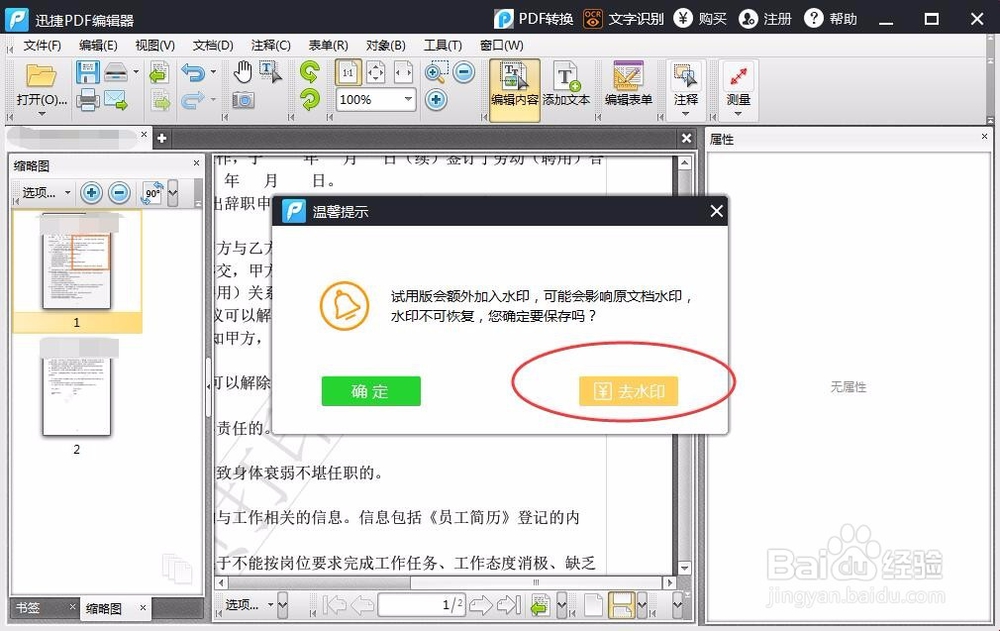Zoom in thumbnails with plus icon
The height and width of the screenshot is (631, 1000).
coord(91,193)
